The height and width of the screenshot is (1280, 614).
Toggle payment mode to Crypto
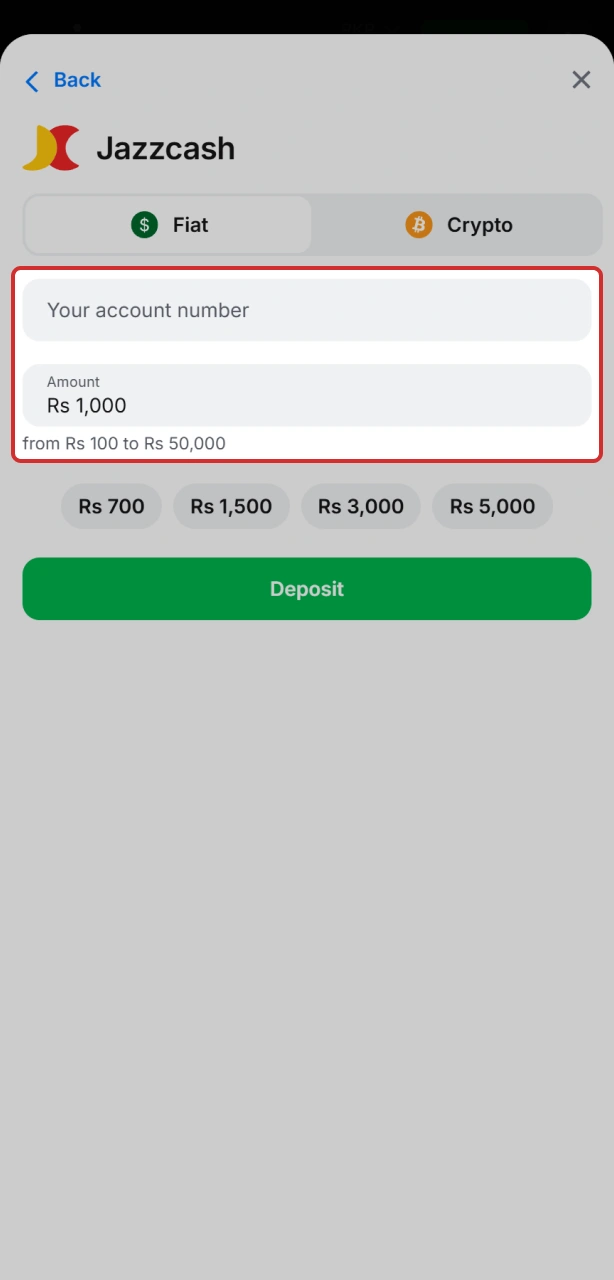[x=457, y=225]
